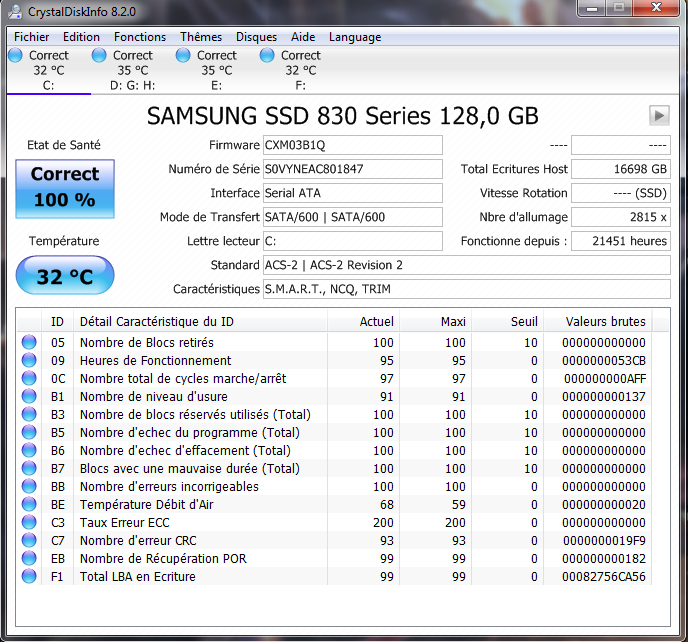Click status orb for ID B3 row
Image resolution: width=688 pixels, height=642 pixels.
[x=29, y=414]
